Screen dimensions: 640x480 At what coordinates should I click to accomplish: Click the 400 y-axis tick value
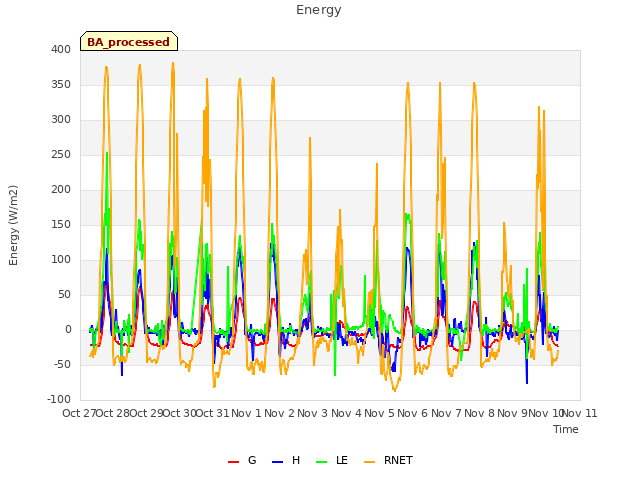pos(61,49)
